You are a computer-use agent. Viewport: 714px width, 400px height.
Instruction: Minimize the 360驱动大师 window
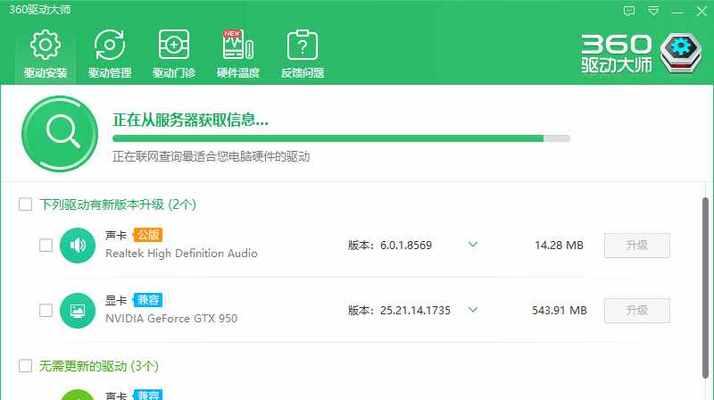point(678,11)
